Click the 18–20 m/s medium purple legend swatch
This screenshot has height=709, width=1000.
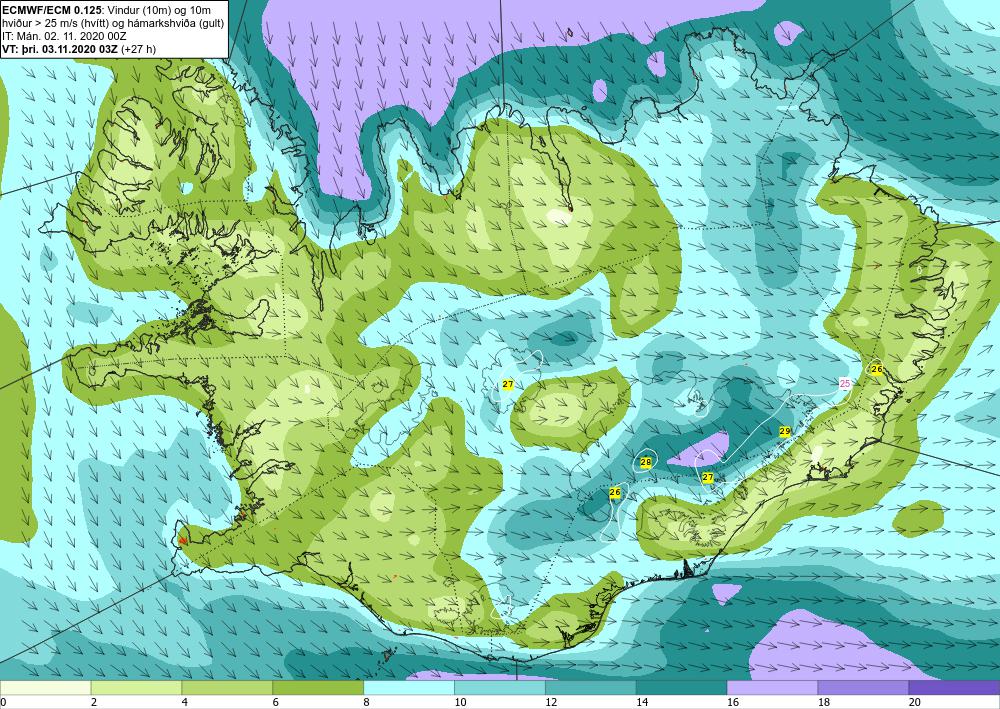(863, 688)
